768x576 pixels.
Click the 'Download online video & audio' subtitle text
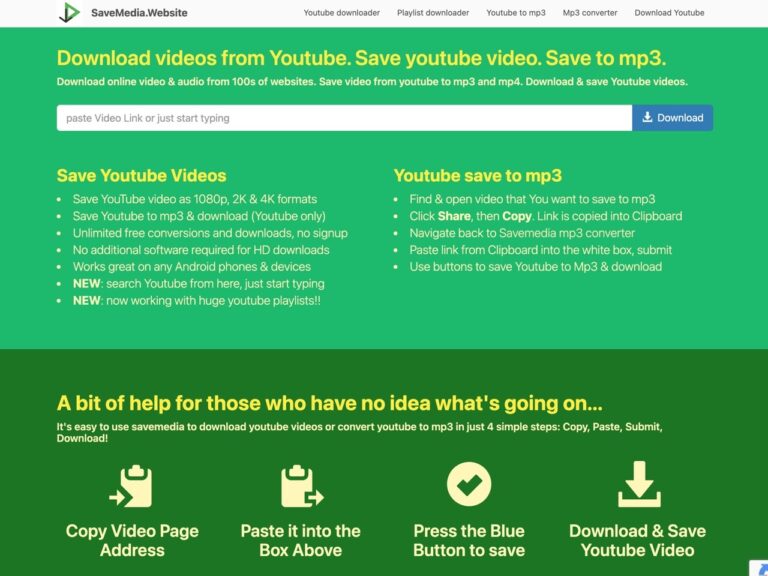tap(372, 82)
